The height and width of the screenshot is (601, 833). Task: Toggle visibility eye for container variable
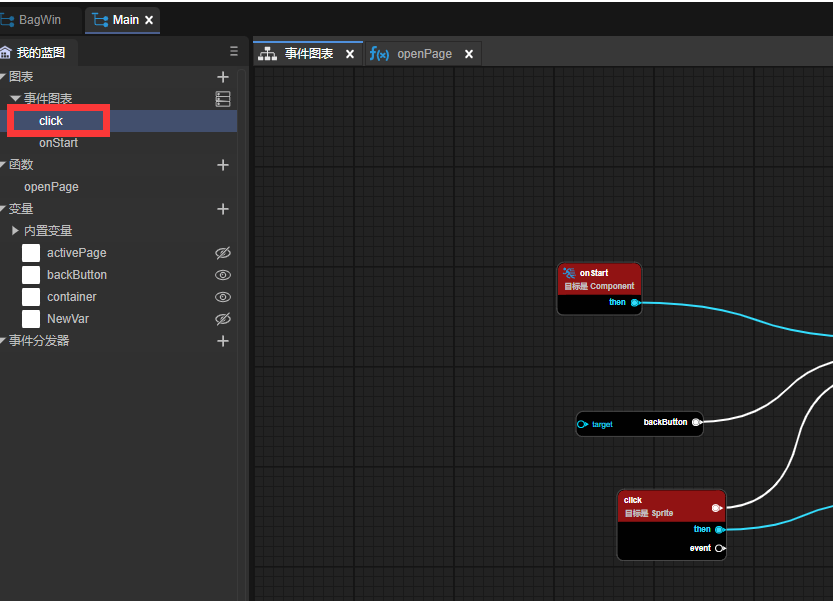pyautogui.click(x=223, y=297)
